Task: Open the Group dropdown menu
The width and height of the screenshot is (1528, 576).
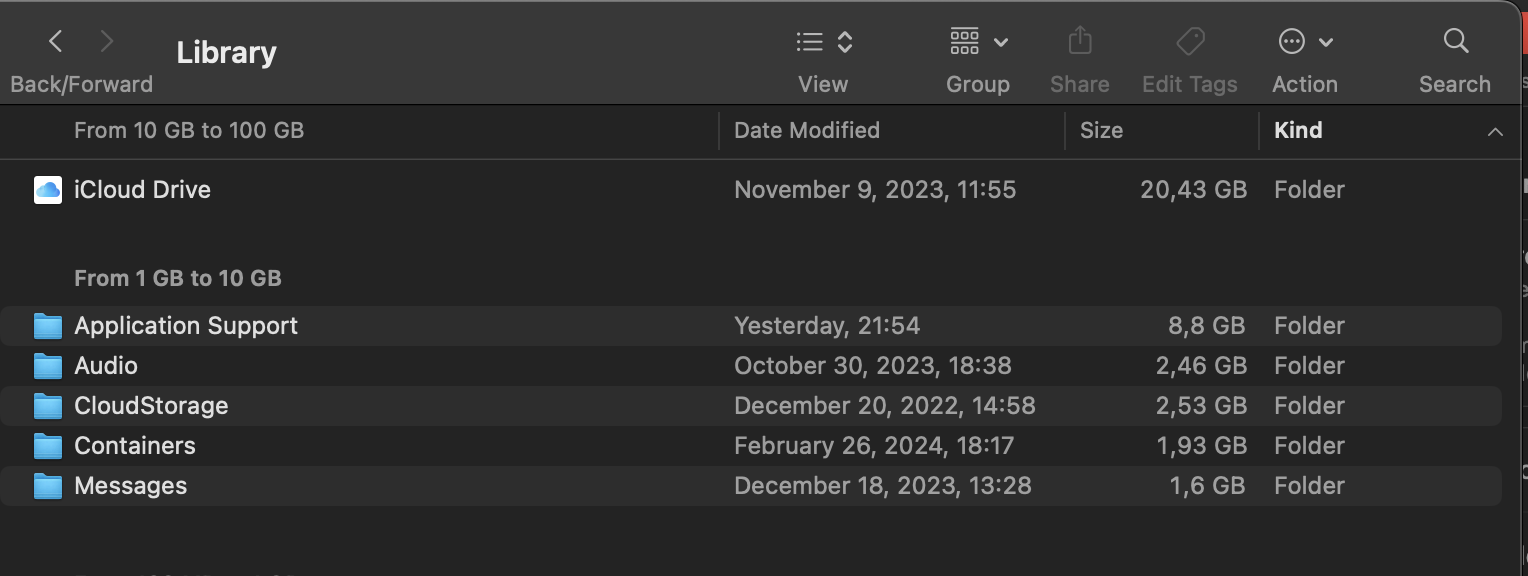Action: point(978,42)
